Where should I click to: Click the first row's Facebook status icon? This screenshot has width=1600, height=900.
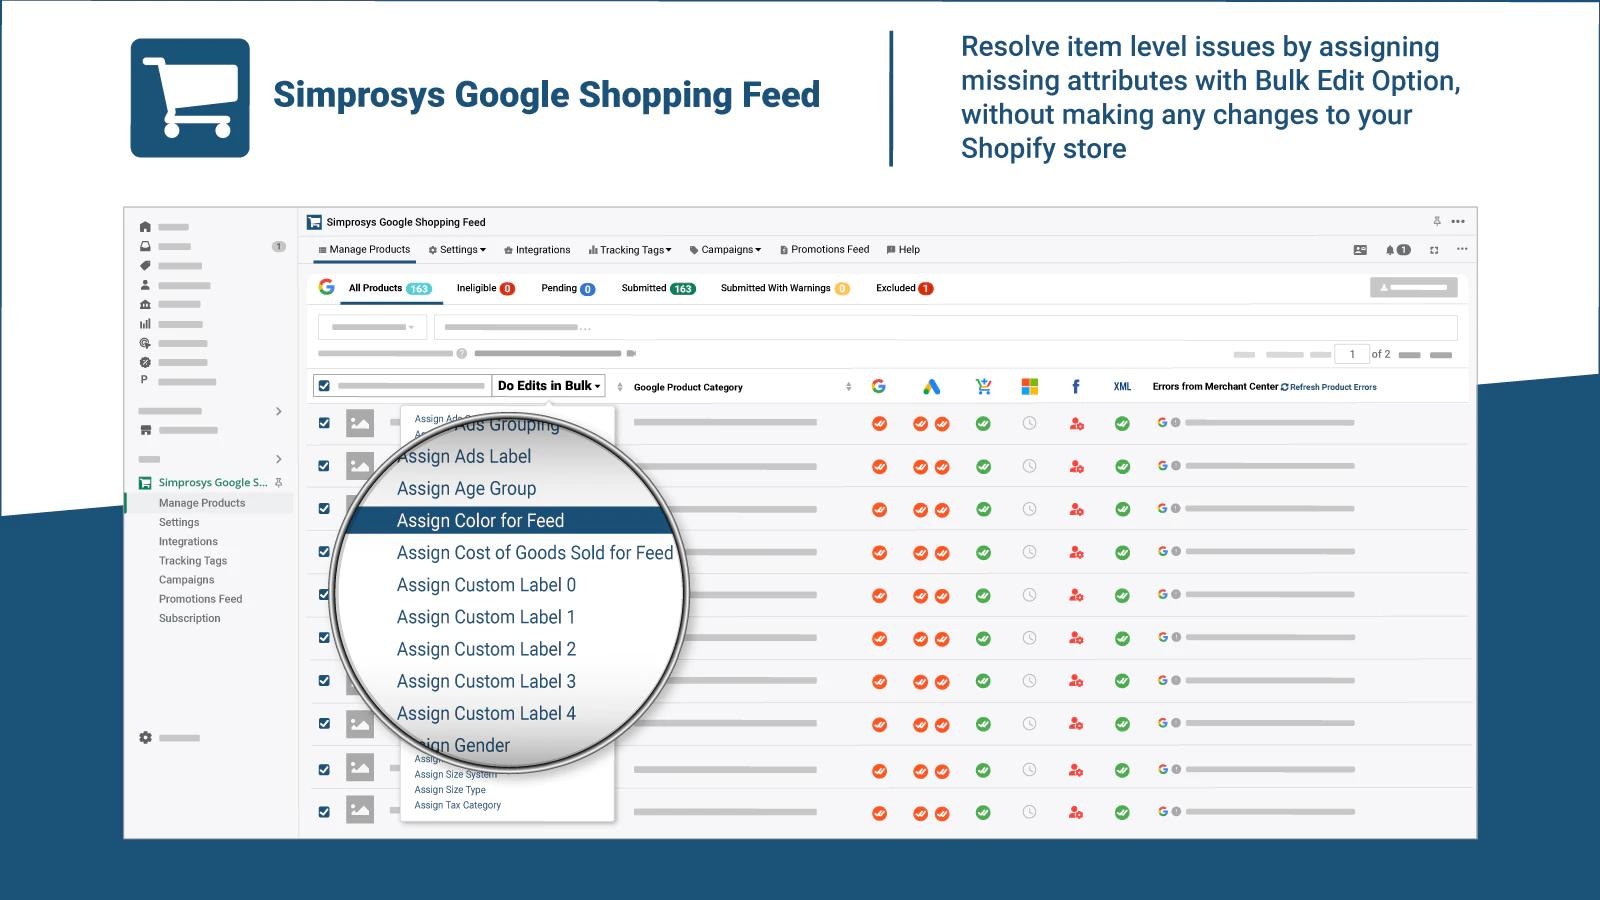pyautogui.click(x=1076, y=424)
